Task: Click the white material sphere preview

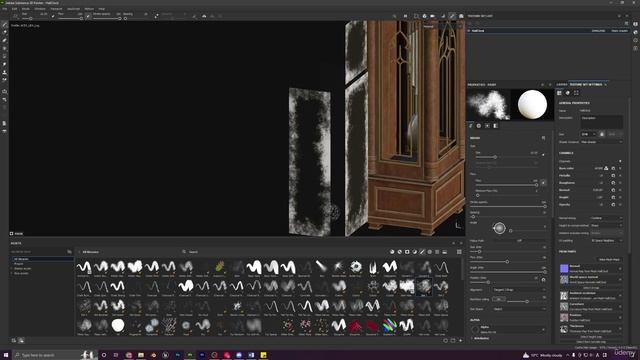Action: point(532,104)
